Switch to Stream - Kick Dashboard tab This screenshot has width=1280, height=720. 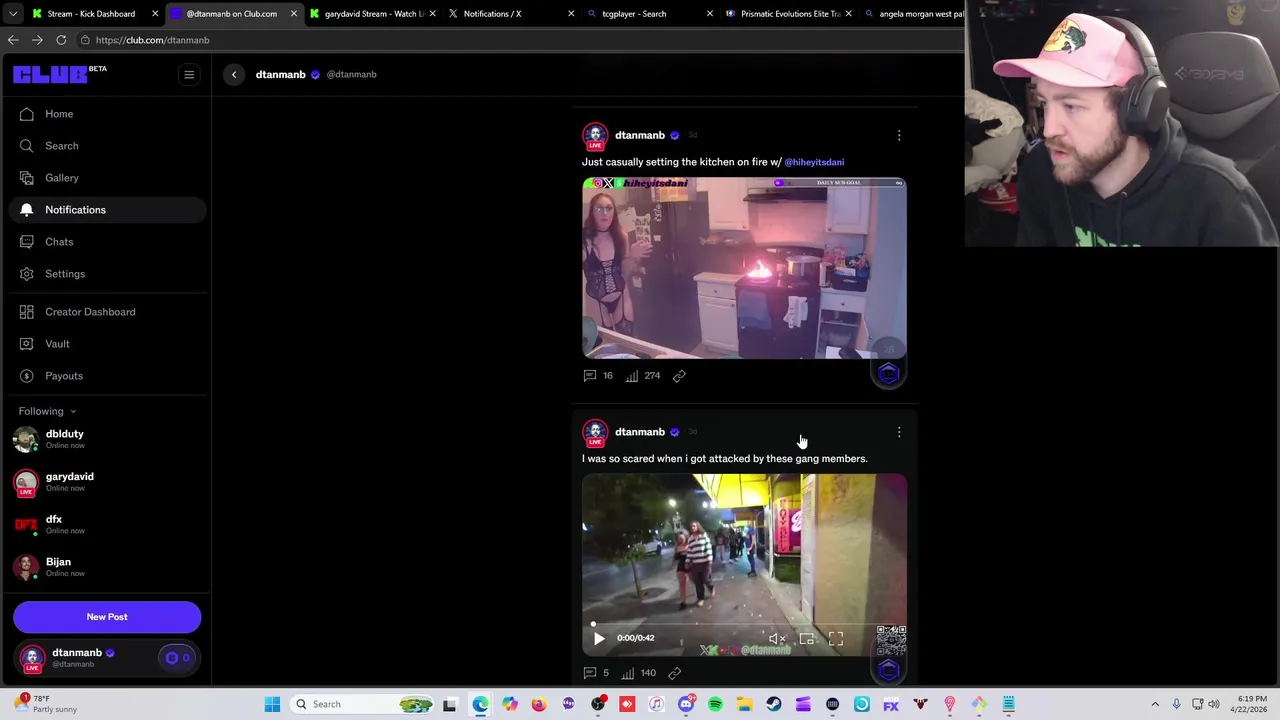click(91, 14)
